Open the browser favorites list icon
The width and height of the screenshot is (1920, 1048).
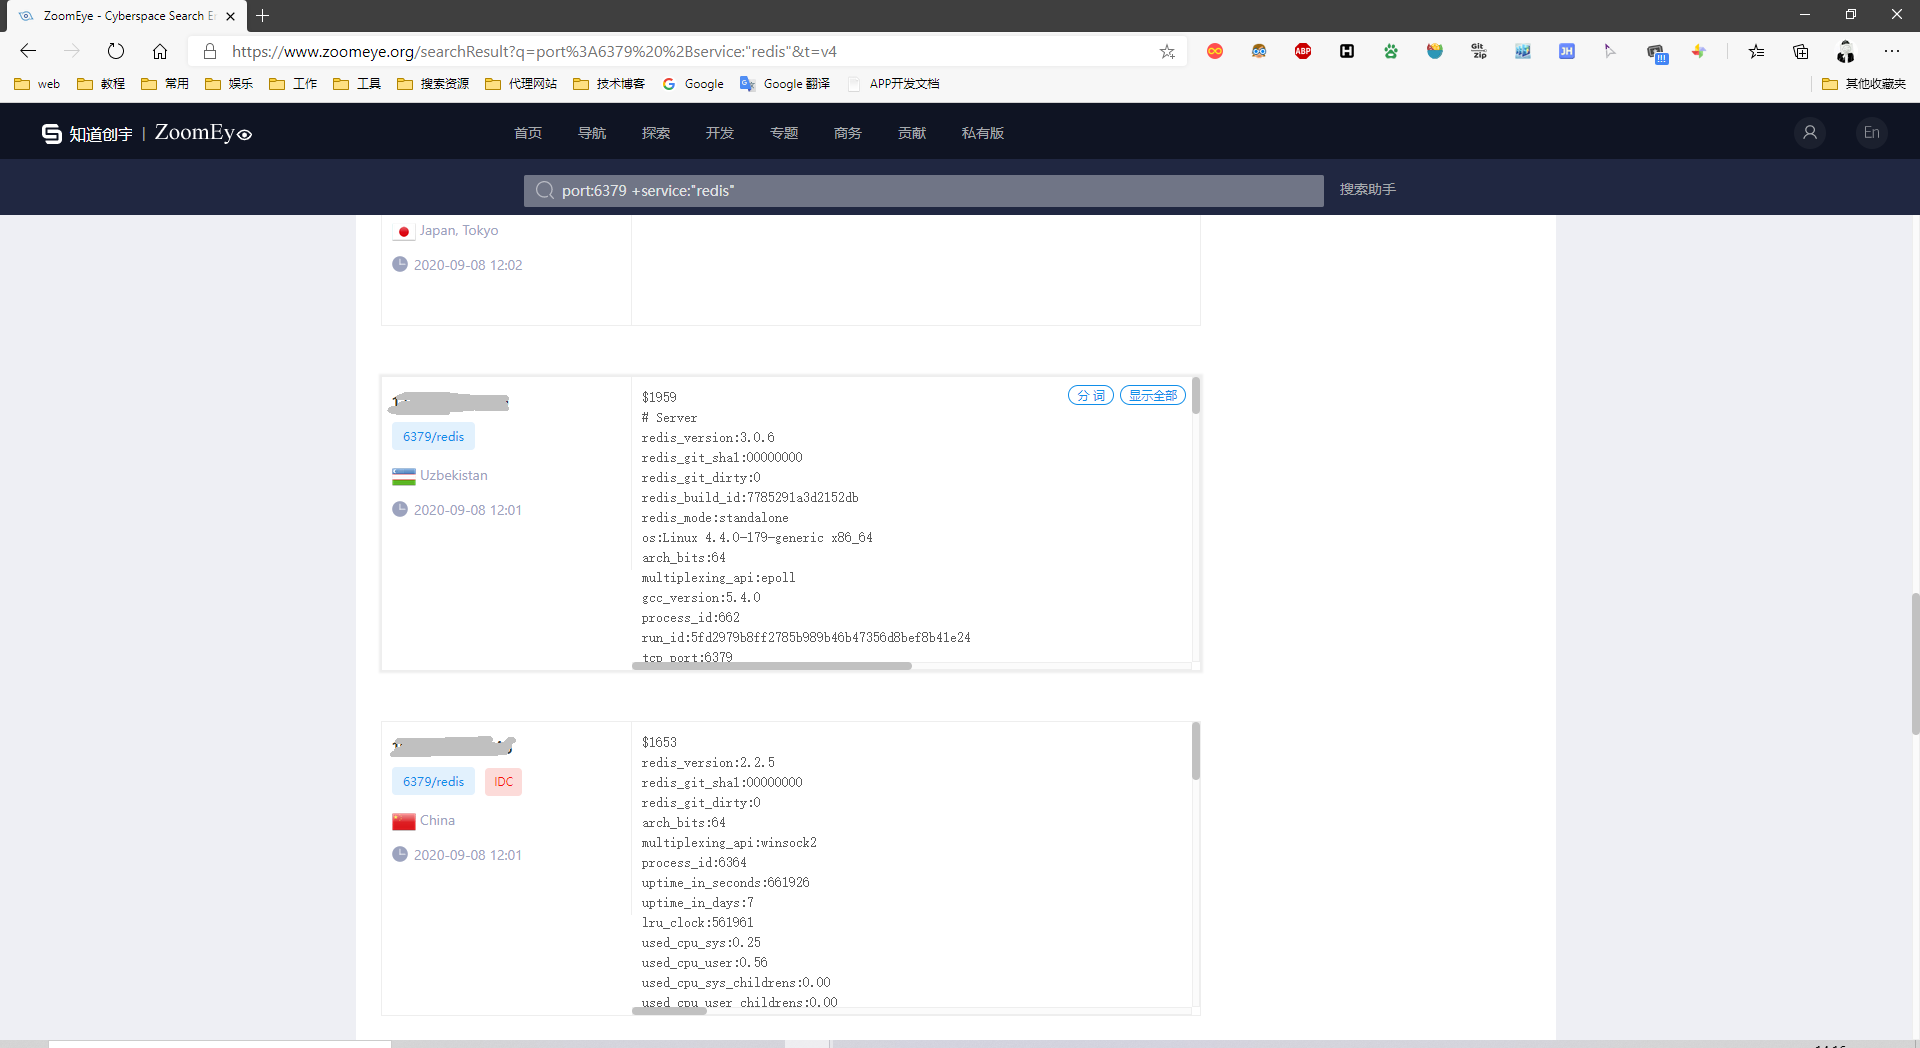[1757, 51]
